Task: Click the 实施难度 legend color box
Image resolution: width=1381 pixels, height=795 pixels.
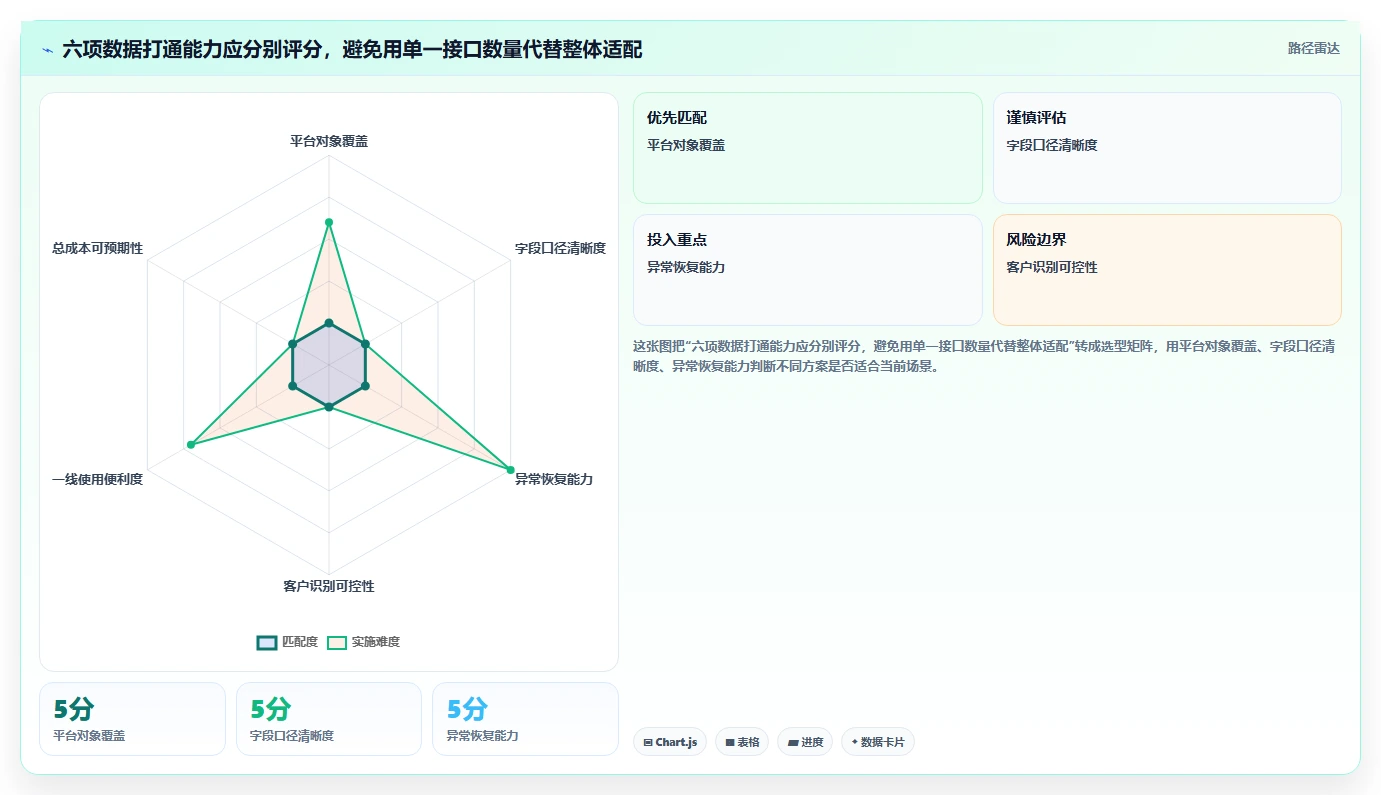Action: 336,642
